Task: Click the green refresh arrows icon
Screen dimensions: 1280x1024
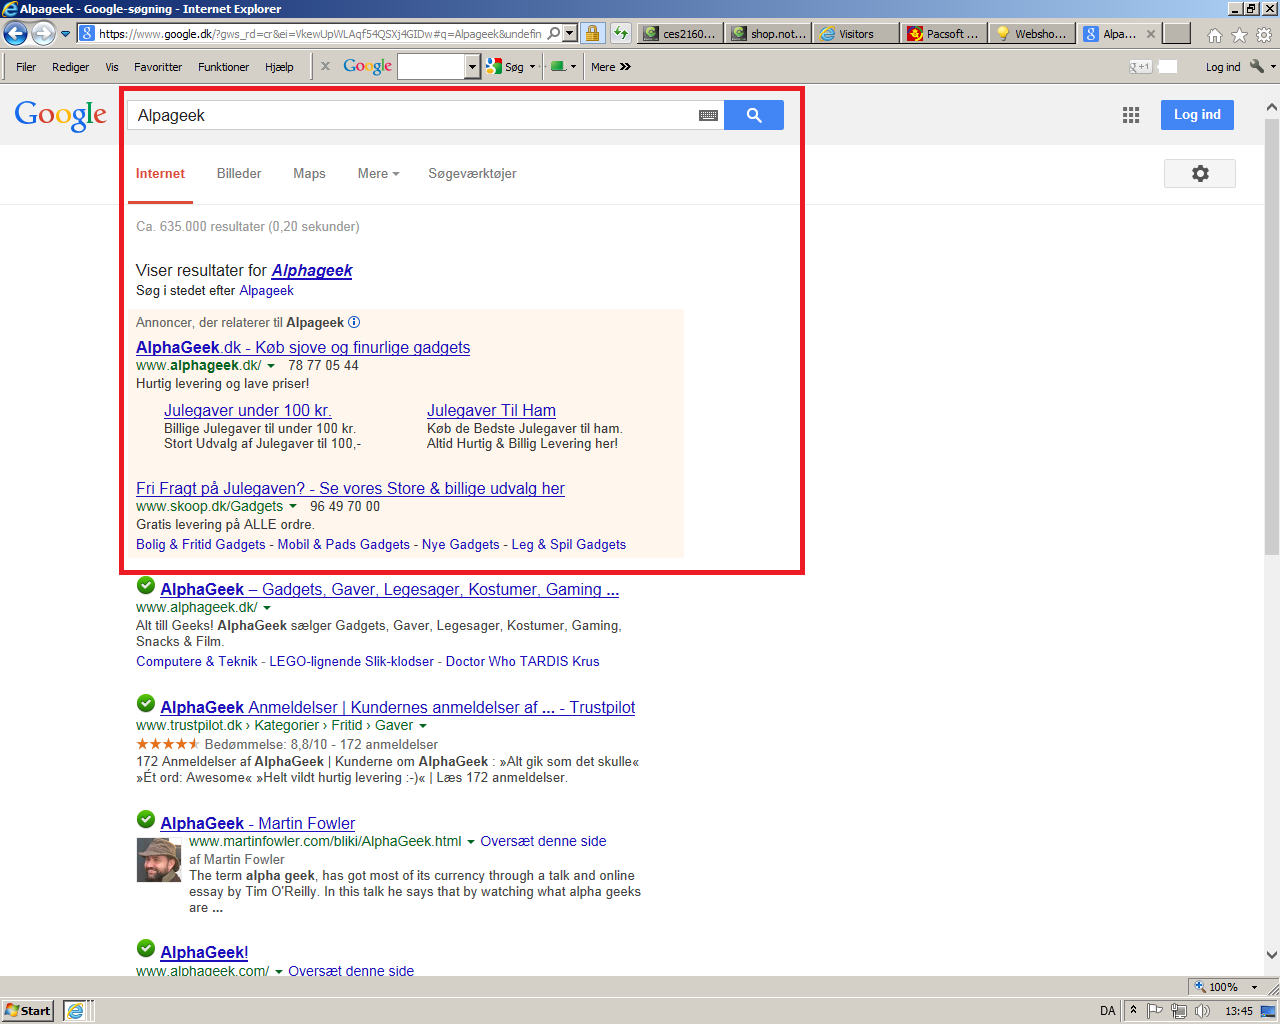Action: pos(621,33)
